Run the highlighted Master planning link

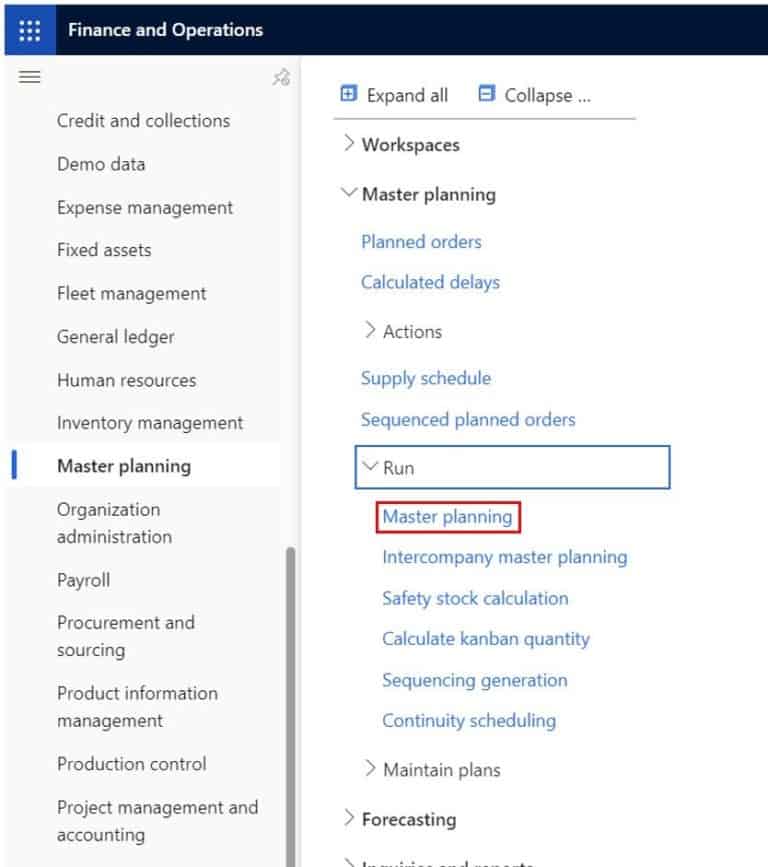click(447, 517)
